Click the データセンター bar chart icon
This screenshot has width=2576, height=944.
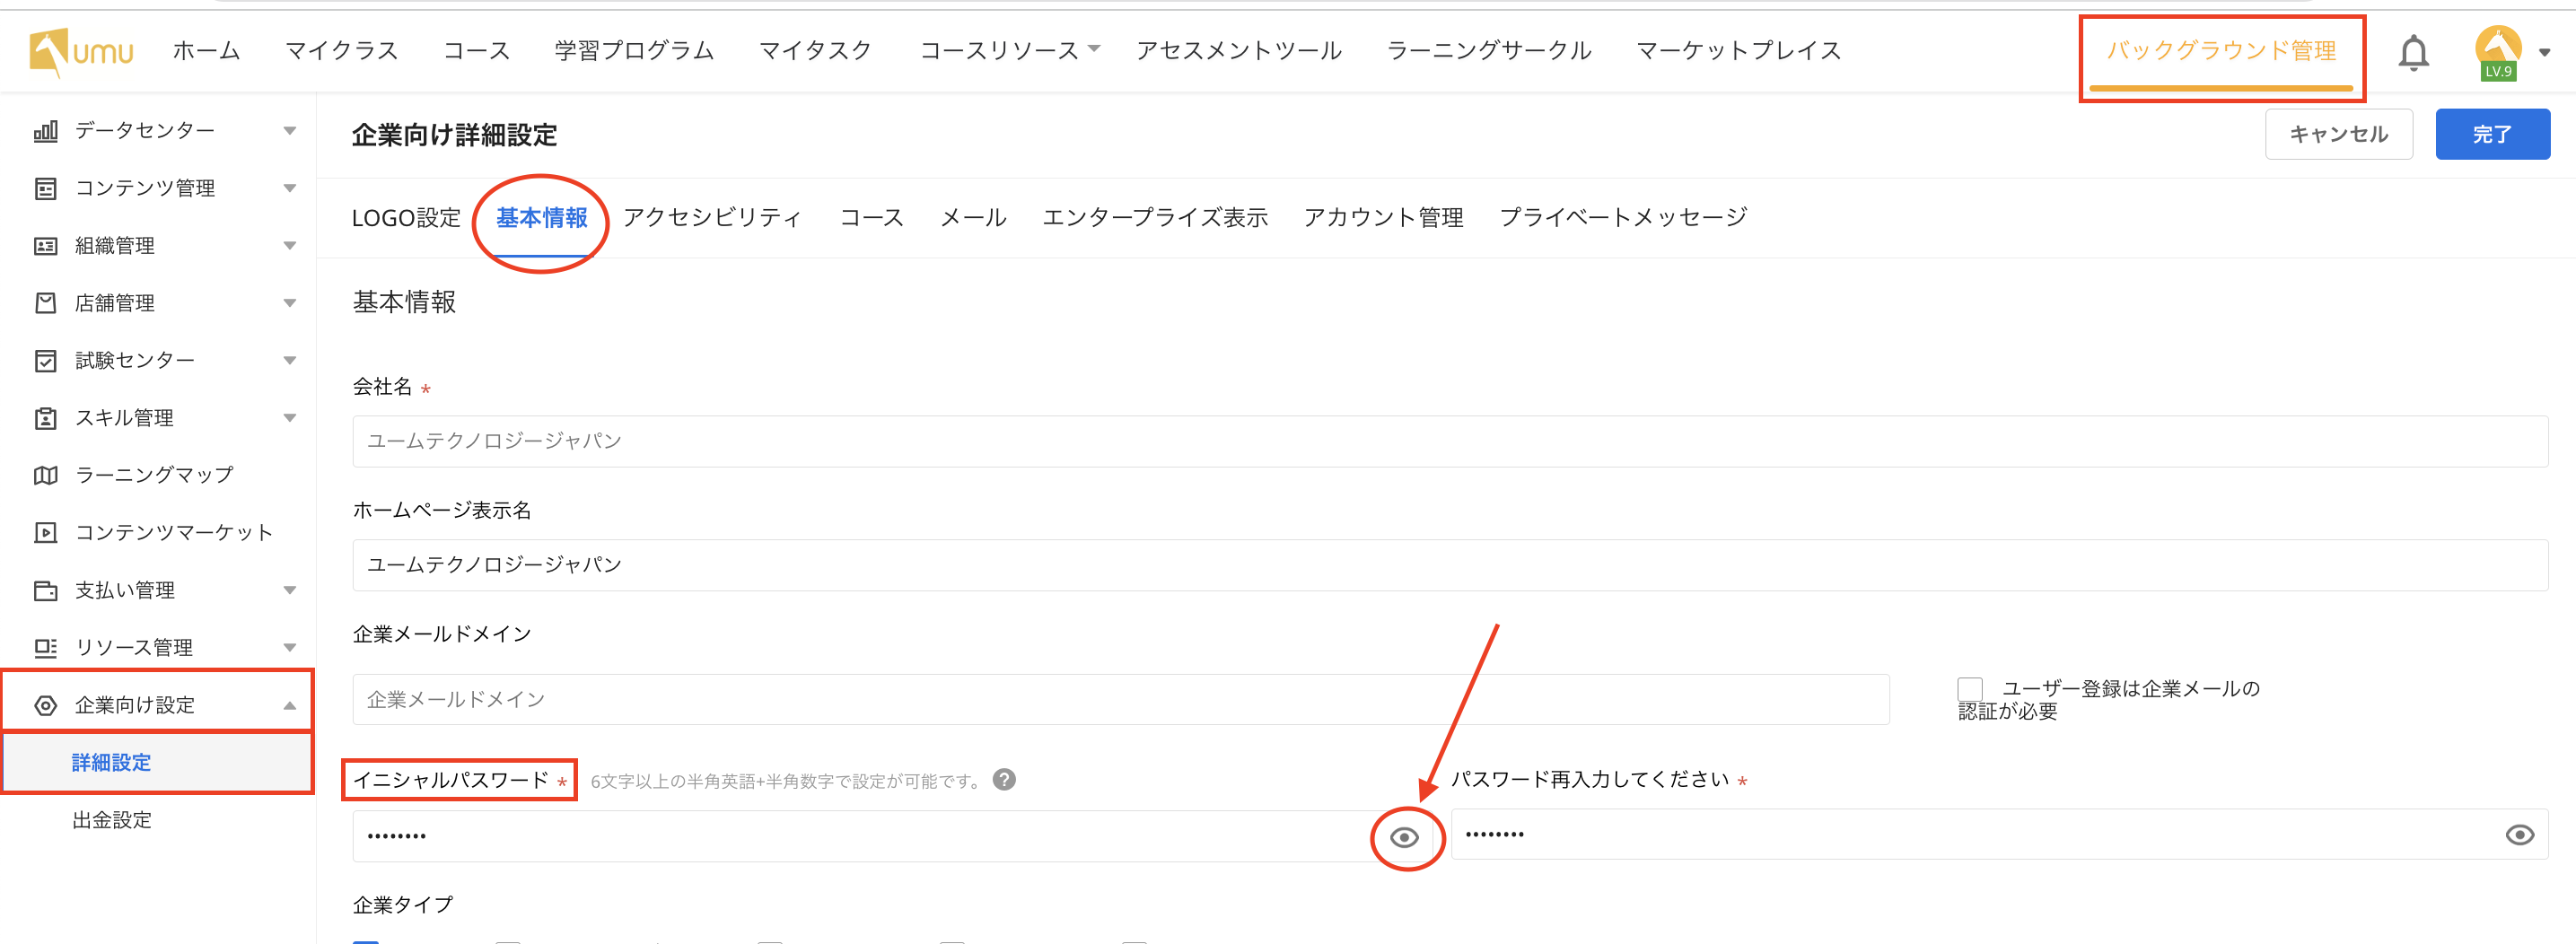[x=46, y=131]
